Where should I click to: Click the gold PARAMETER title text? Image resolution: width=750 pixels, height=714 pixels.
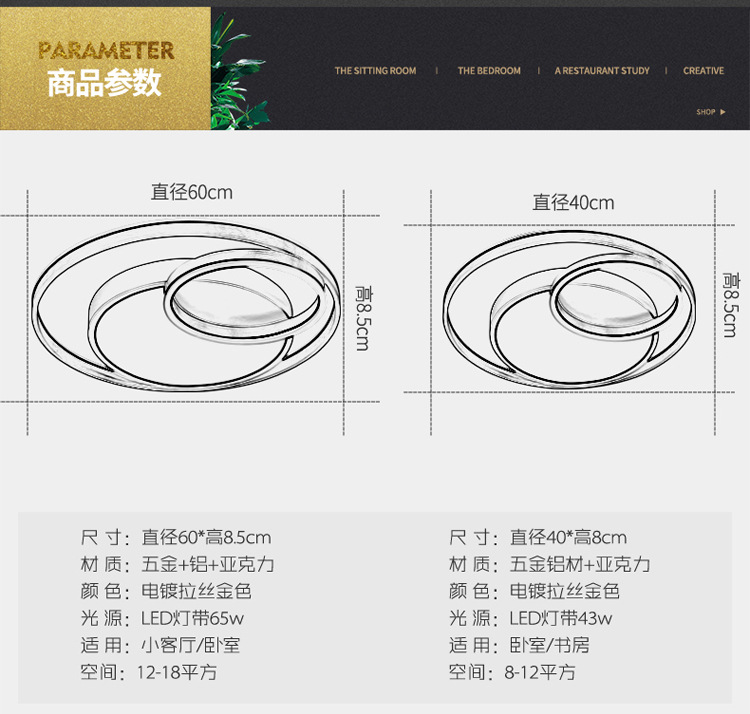pos(105,50)
